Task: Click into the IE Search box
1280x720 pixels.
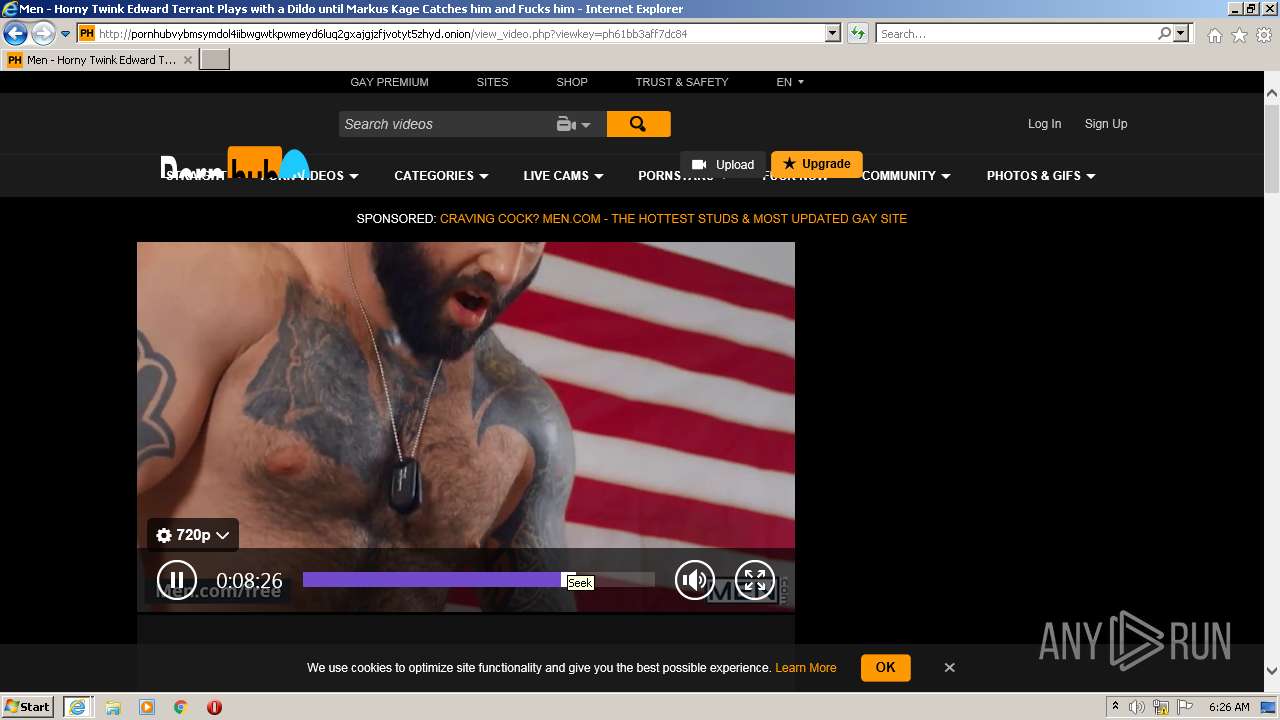Action: (x=1016, y=33)
